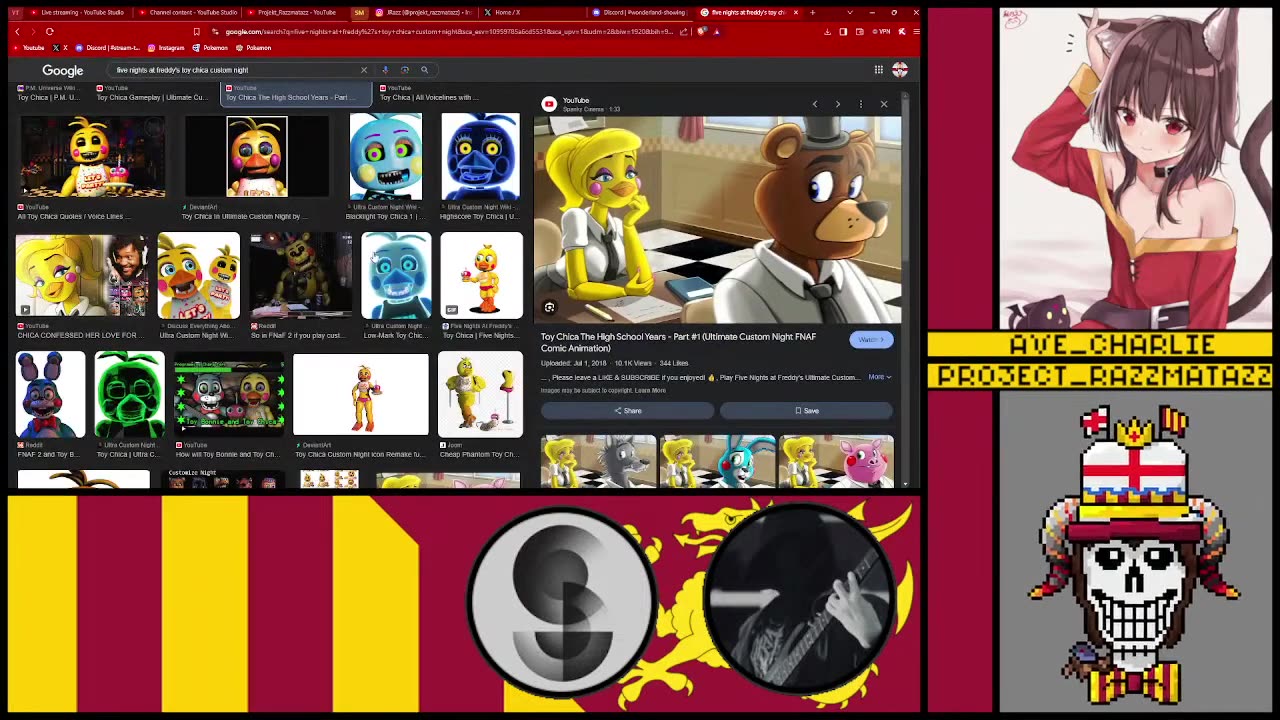This screenshot has width=1280, height=720.
Task: Click the Google logo
Action: point(62,70)
